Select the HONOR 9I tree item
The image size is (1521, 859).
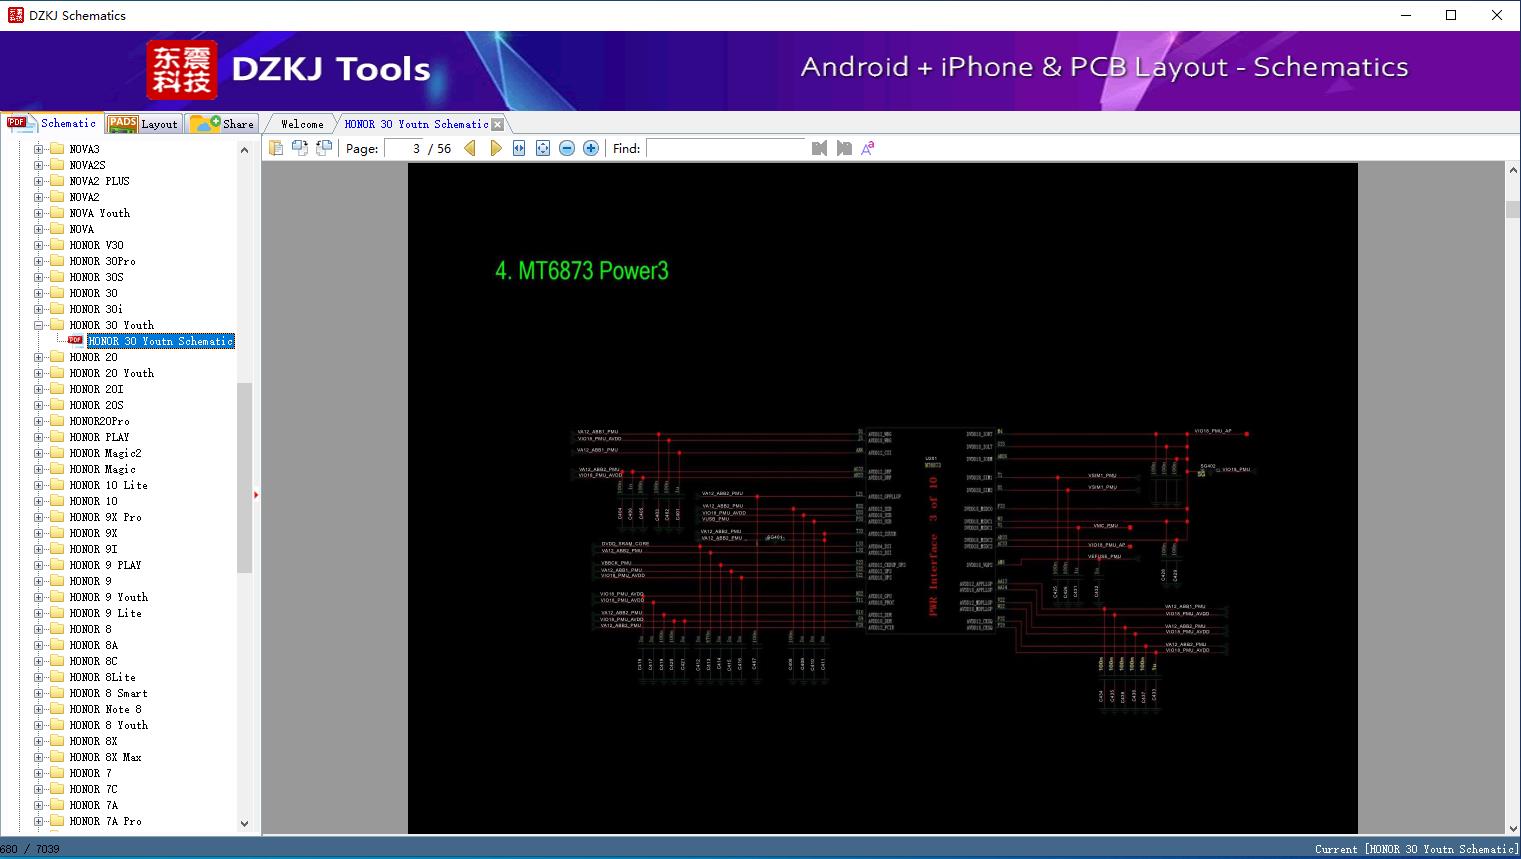[x=94, y=549]
